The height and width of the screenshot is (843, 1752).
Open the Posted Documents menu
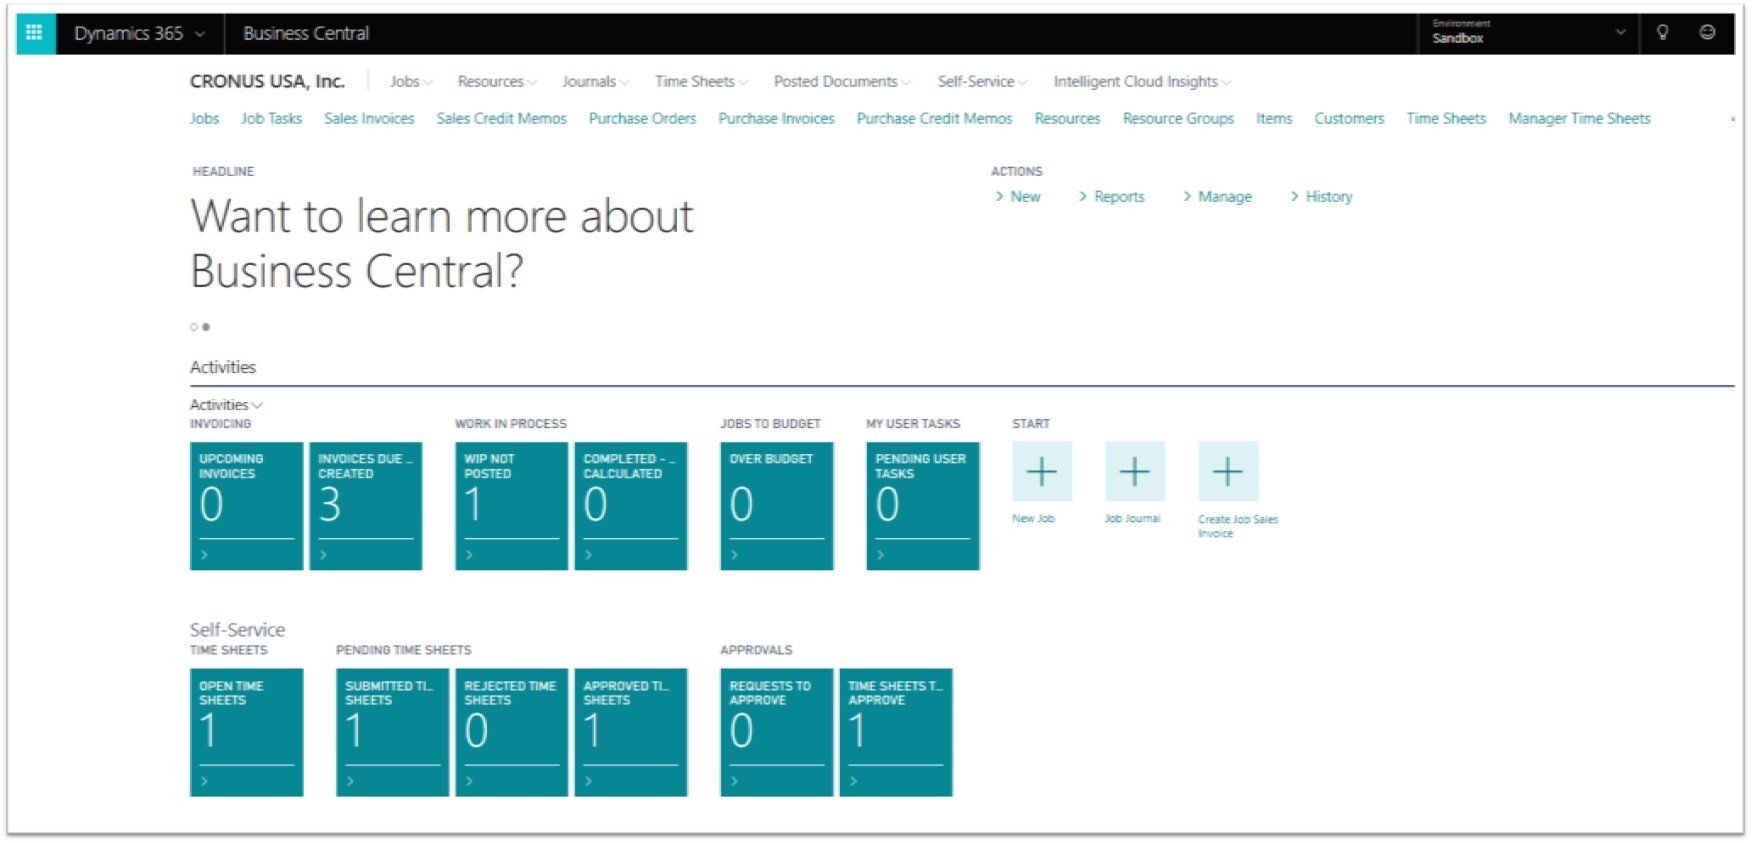click(841, 82)
